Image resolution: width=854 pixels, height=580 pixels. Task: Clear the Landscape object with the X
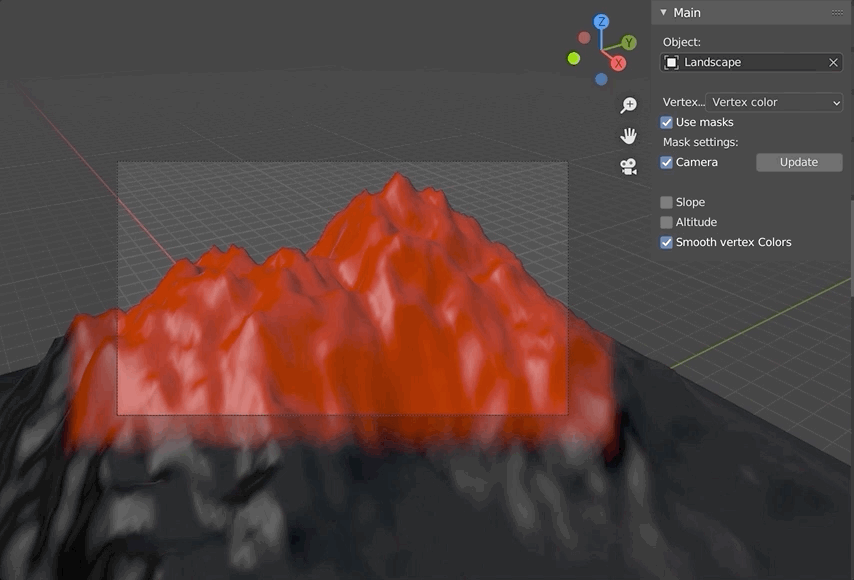(833, 62)
